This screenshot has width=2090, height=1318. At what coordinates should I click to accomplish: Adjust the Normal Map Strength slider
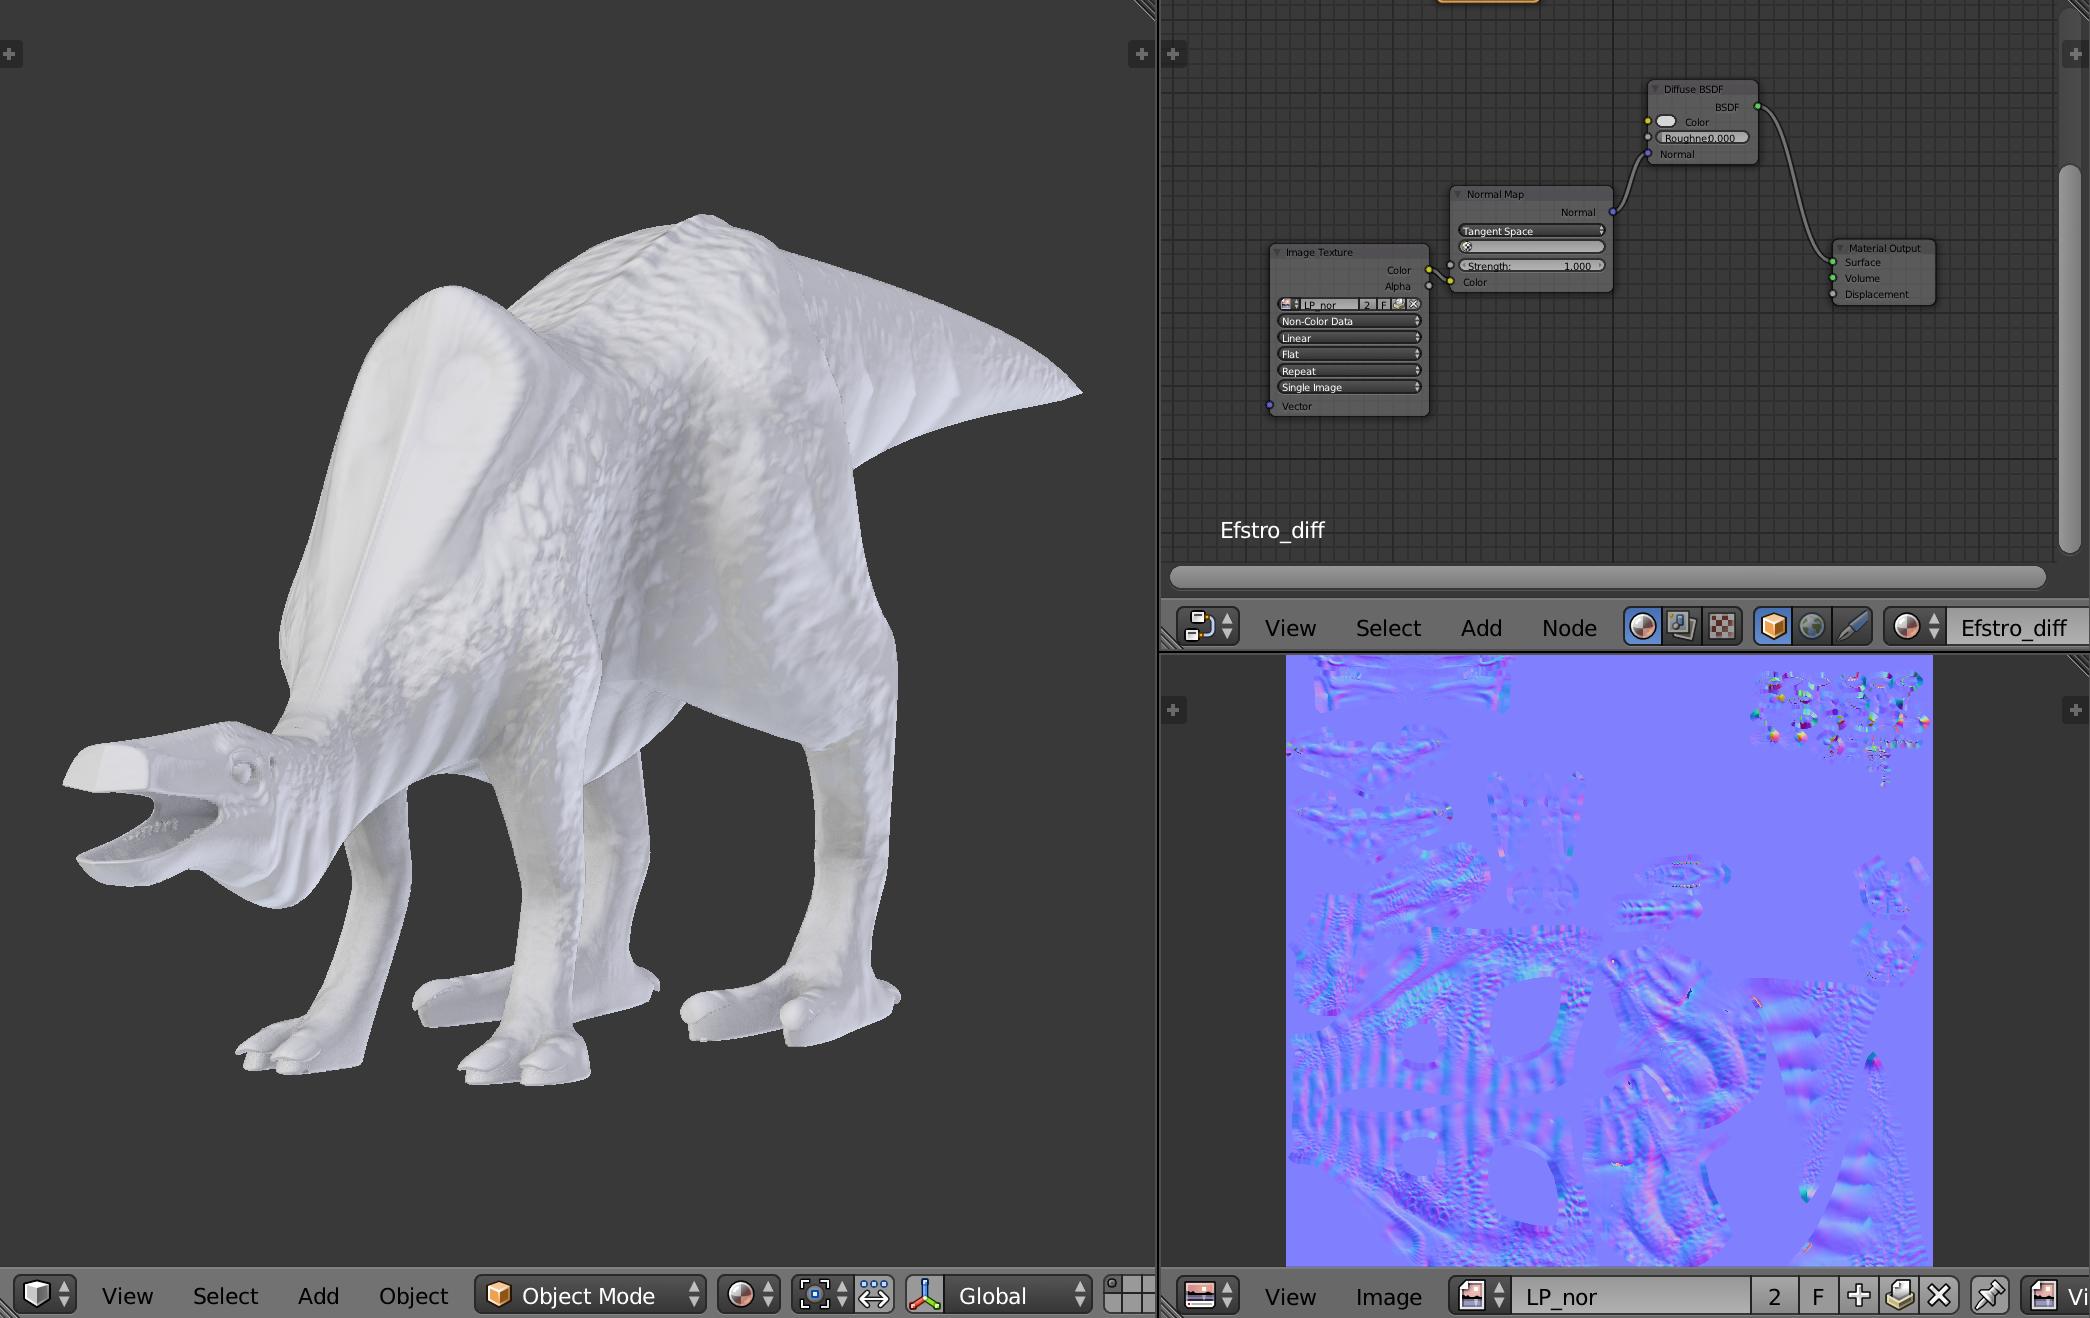[1531, 266]
